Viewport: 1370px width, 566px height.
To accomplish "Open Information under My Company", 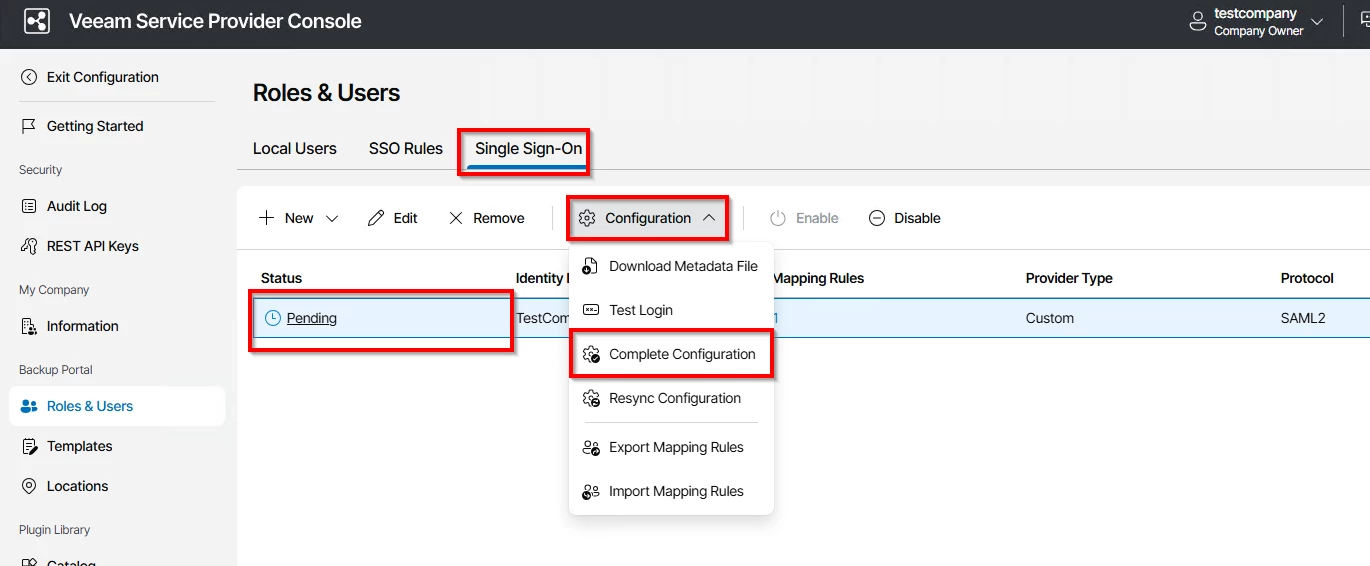I will coord(83,326).
